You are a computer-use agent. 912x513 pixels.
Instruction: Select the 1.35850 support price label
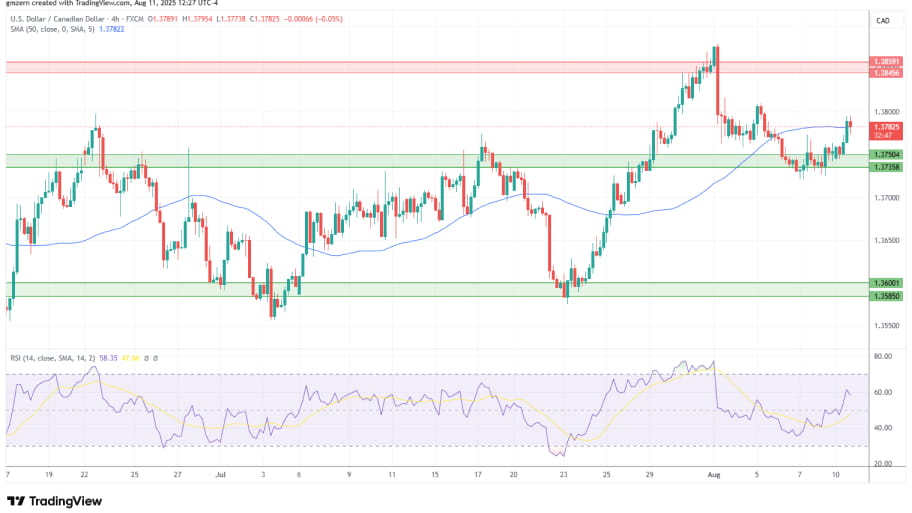click(886, 296)
